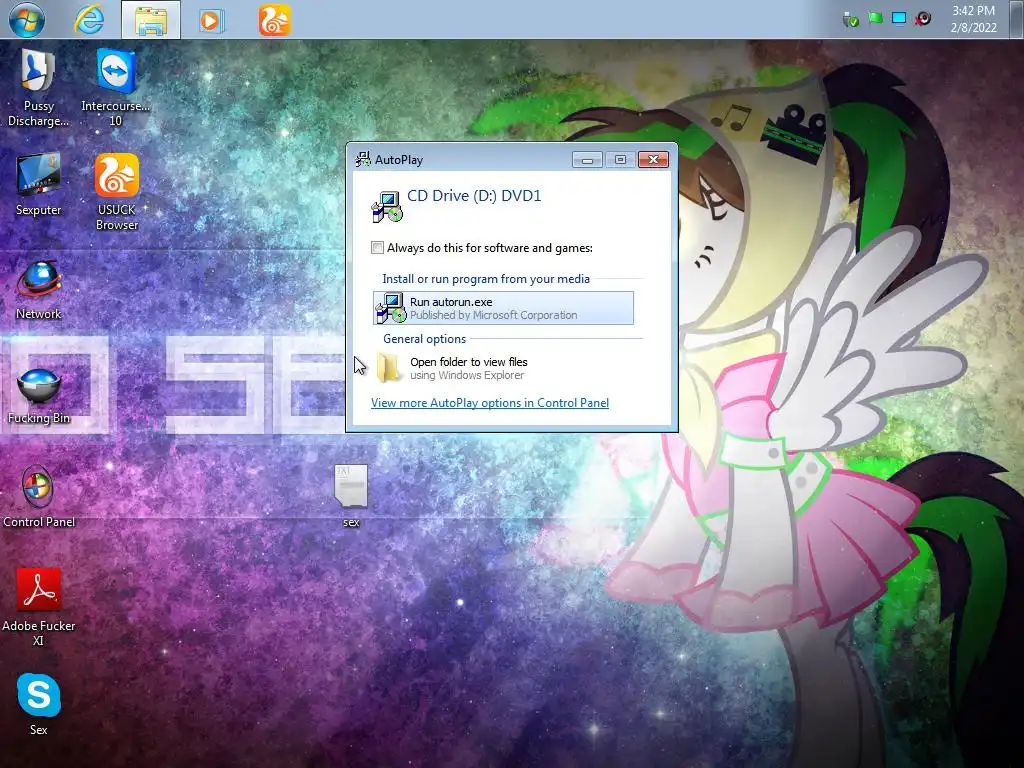Click the 'Install or run program from your media' label
Image resolution: width=1024 pixels, height=768 pixels.
486,279
